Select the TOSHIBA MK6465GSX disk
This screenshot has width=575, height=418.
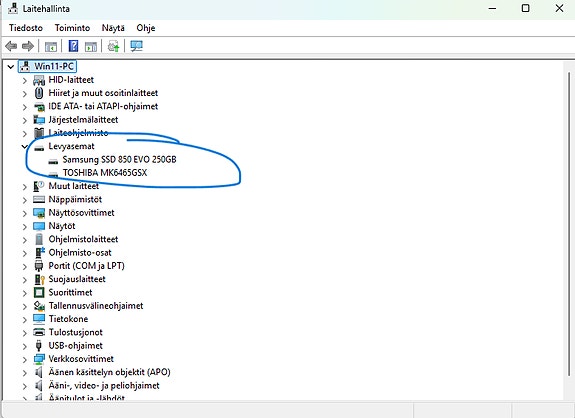[x=105, y=173]
